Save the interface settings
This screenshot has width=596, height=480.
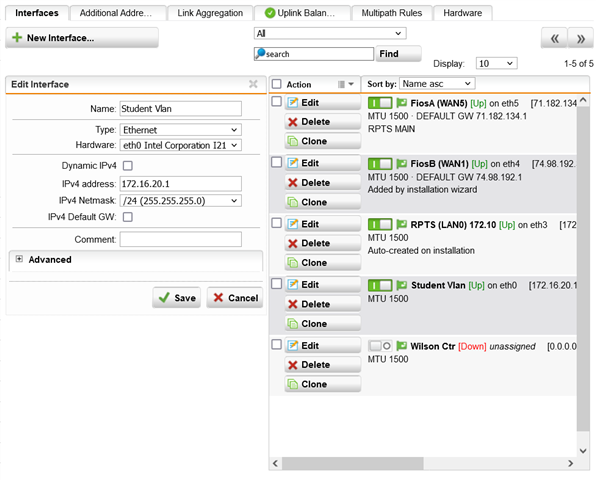point(177,298)
